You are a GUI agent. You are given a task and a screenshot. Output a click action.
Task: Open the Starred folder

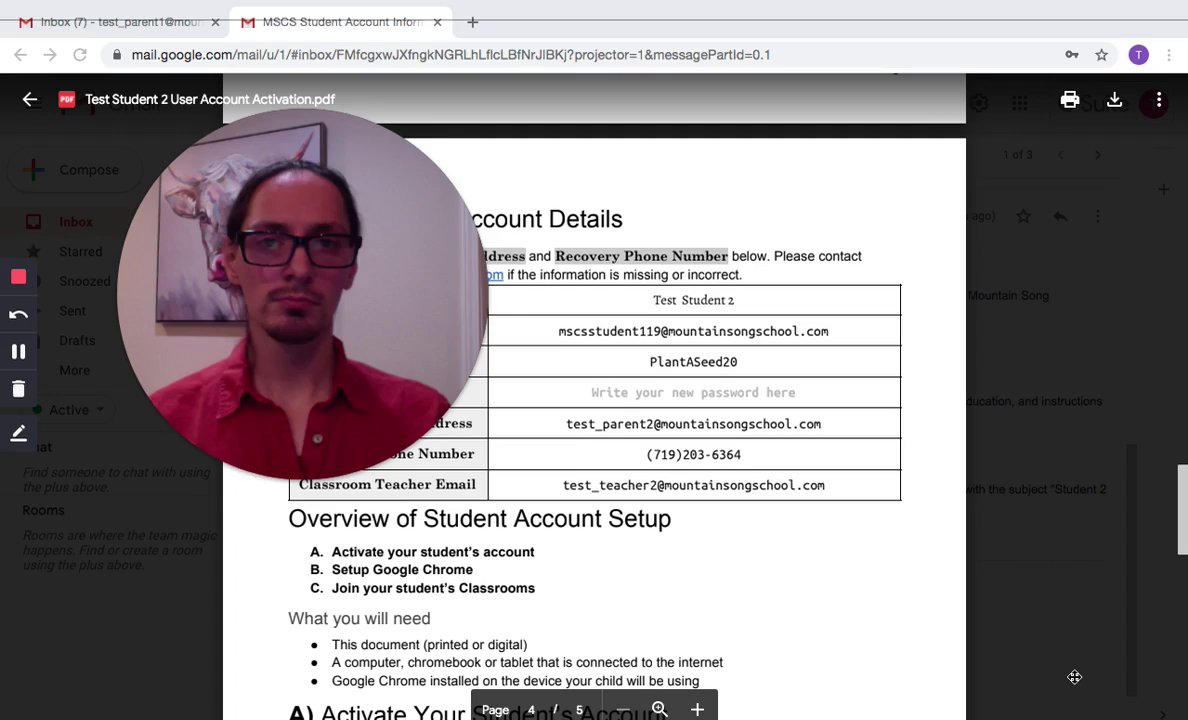point(80,252)
